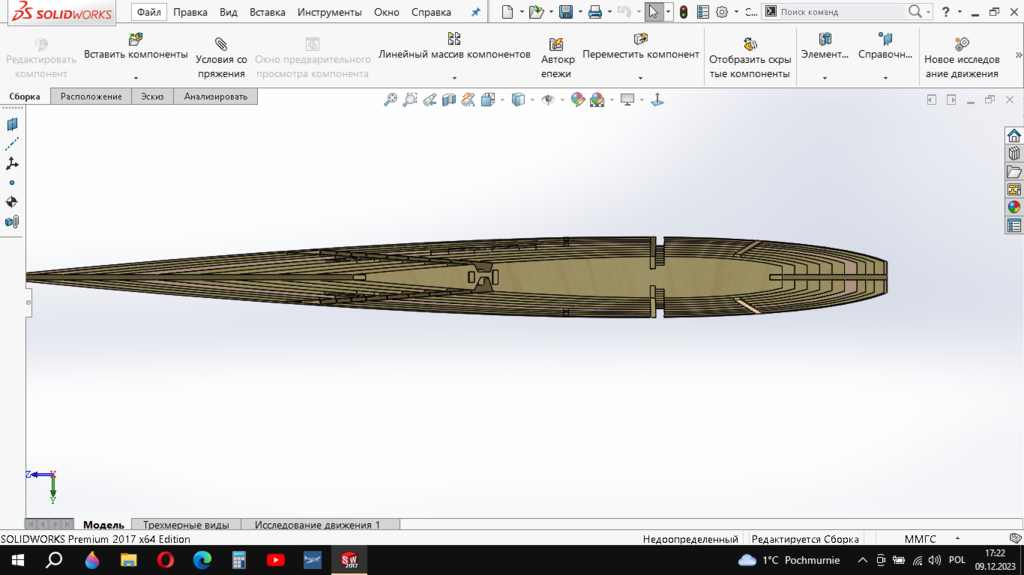Click the Coordinate System axes icon
Image resolution: width=1024 pixels, height=575 pixels.
[x=12, y=163]
